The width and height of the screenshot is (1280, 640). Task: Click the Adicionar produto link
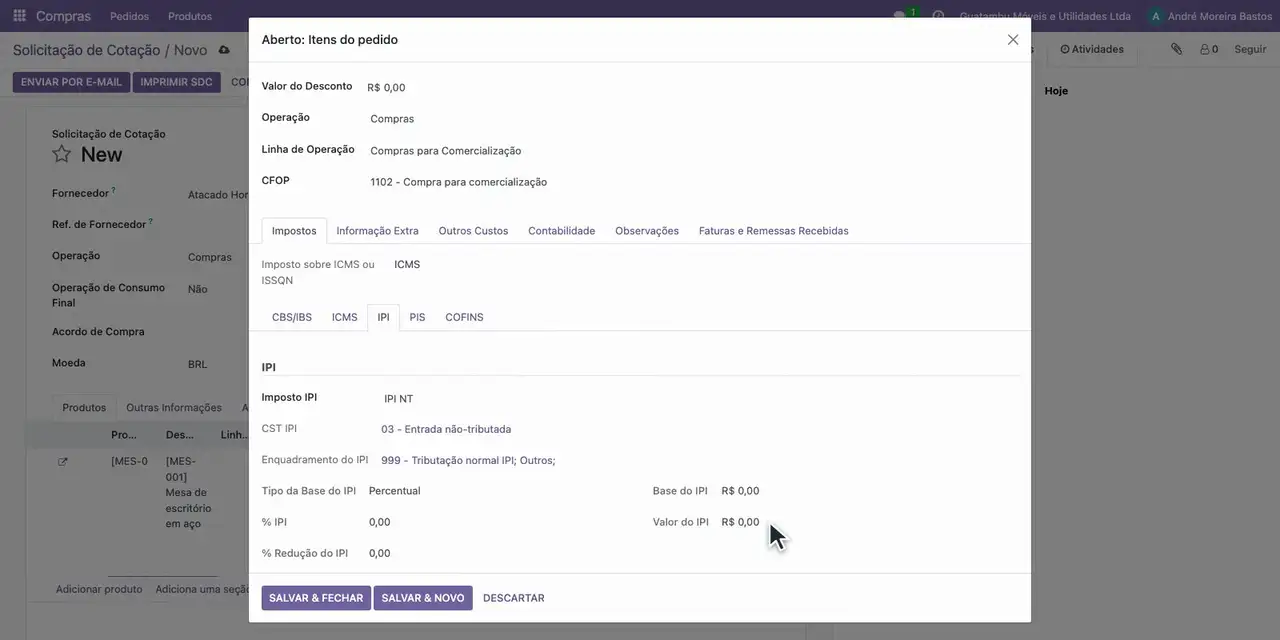point(99,589)
